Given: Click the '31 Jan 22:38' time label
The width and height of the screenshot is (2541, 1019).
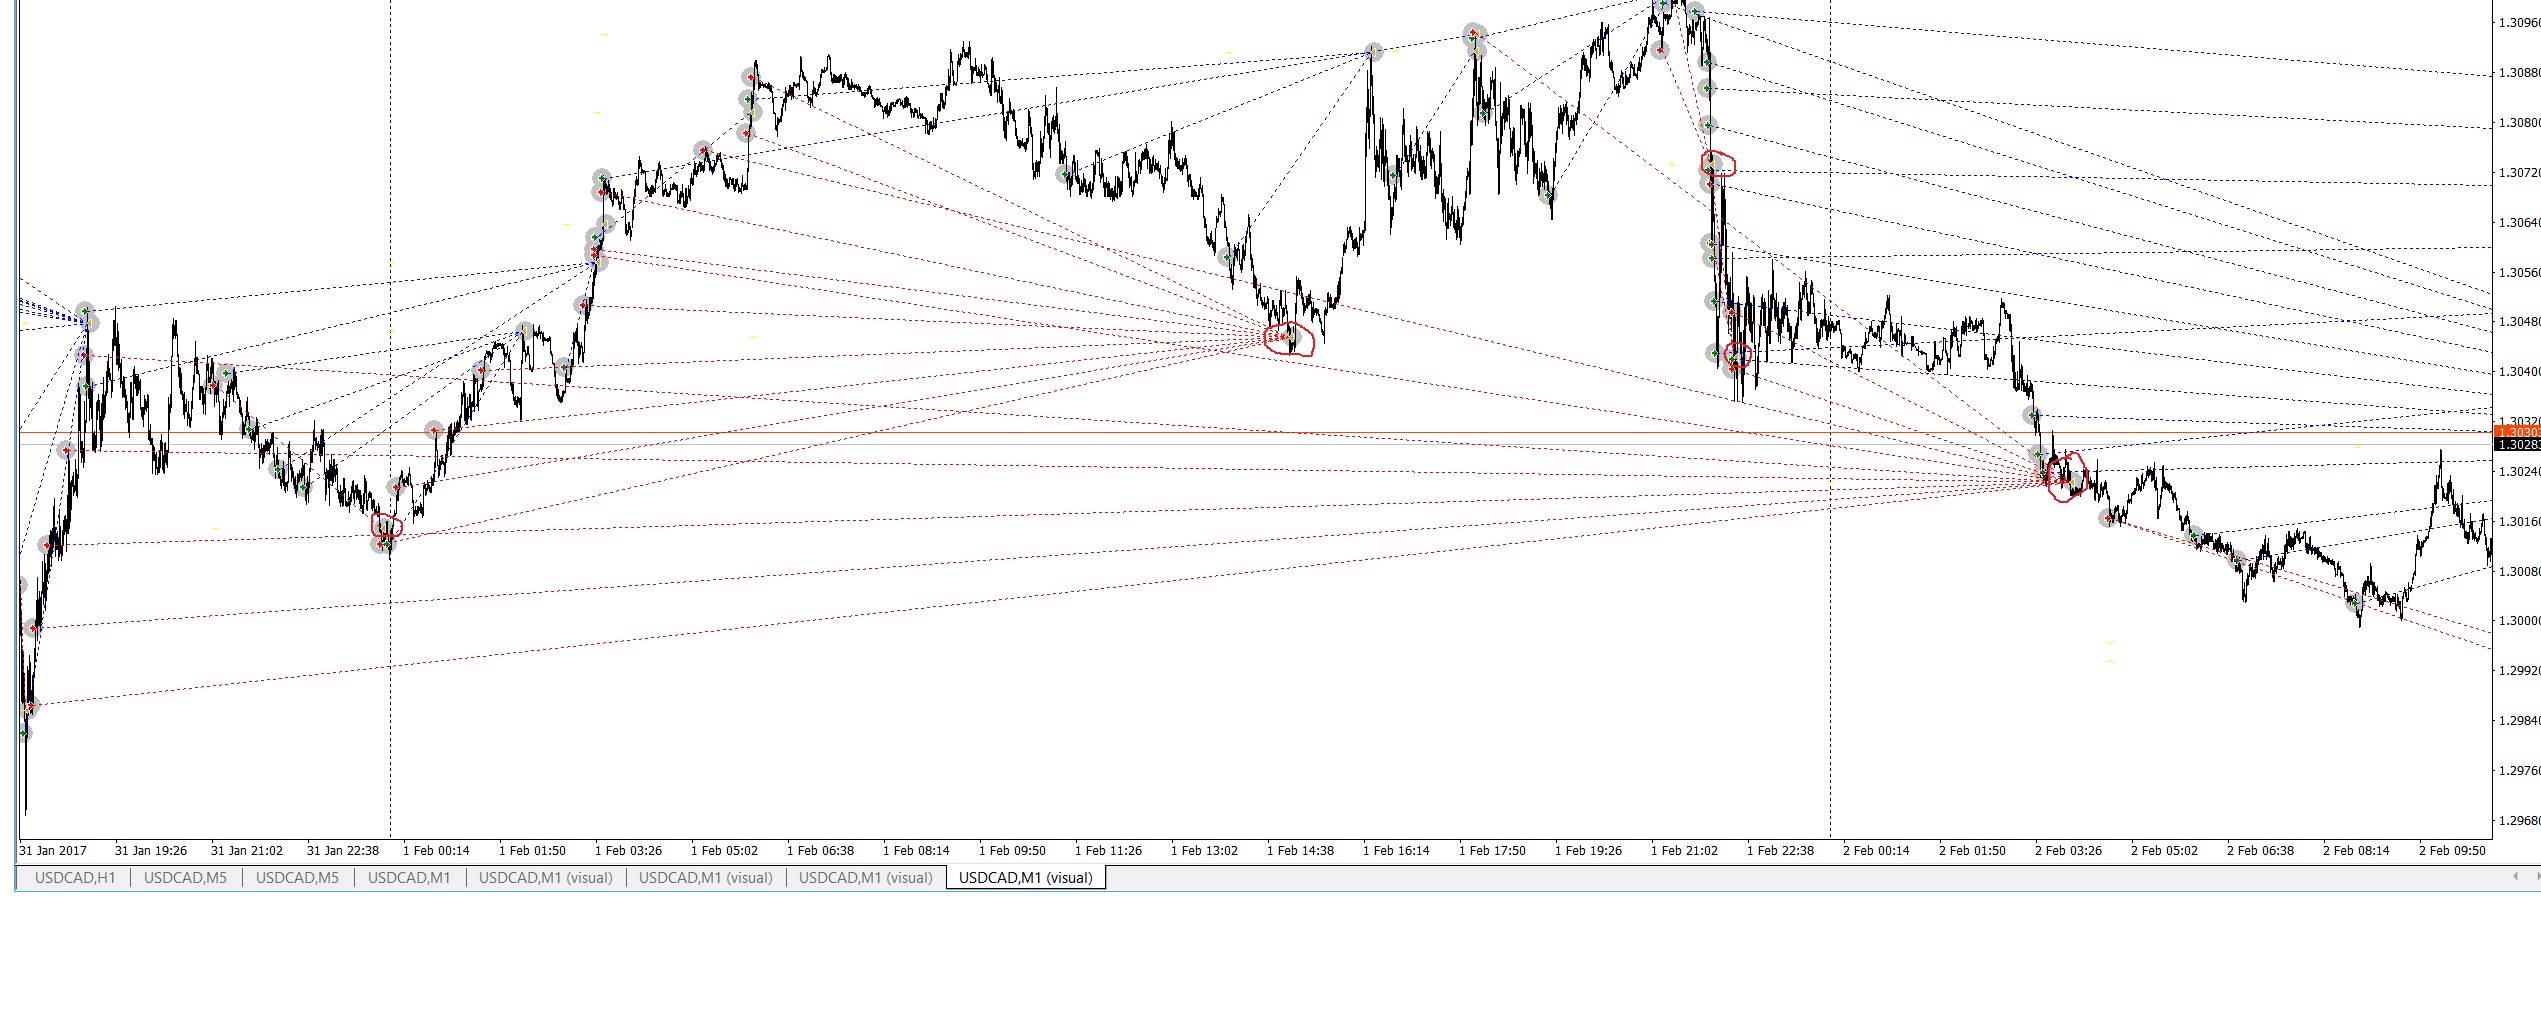Looking at the screenshot, I should tap(343, 851).
